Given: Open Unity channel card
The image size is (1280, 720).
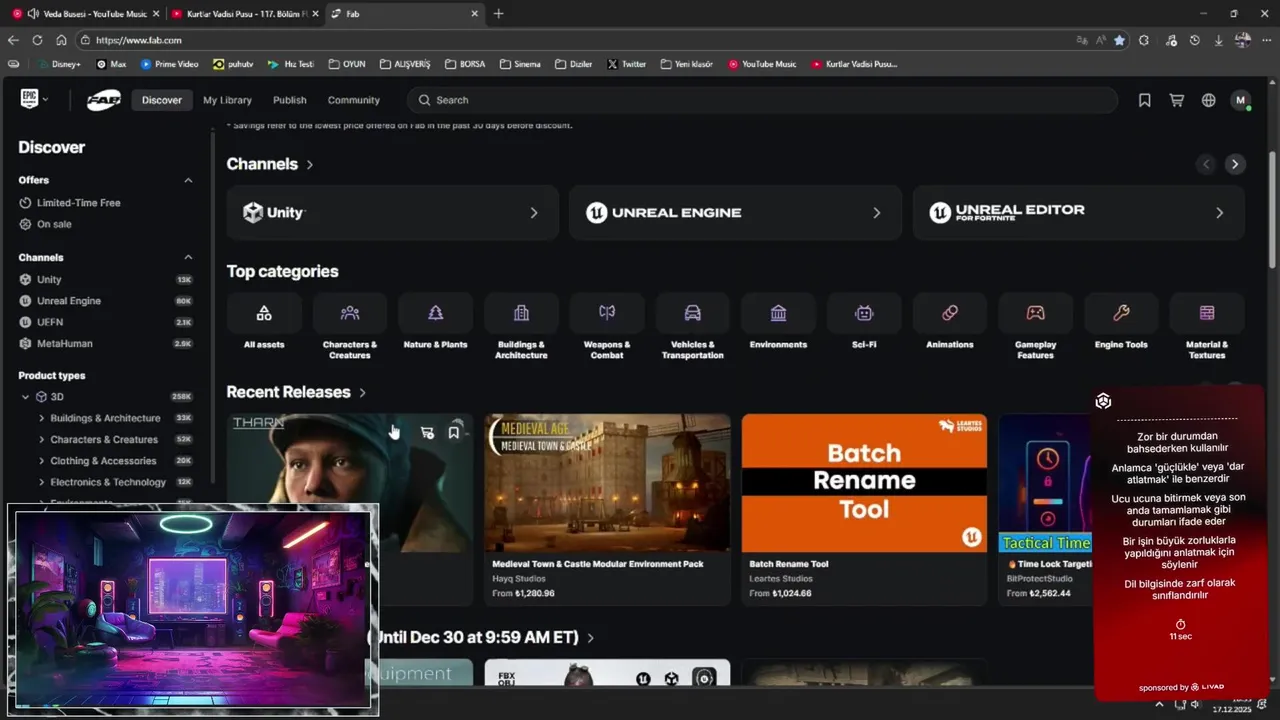Looking at the screenshot, I should click(392, 212).
